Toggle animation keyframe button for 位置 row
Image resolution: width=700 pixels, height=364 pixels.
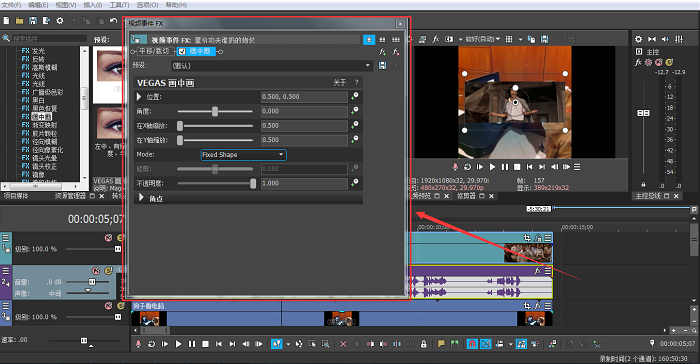pos(354,96)
